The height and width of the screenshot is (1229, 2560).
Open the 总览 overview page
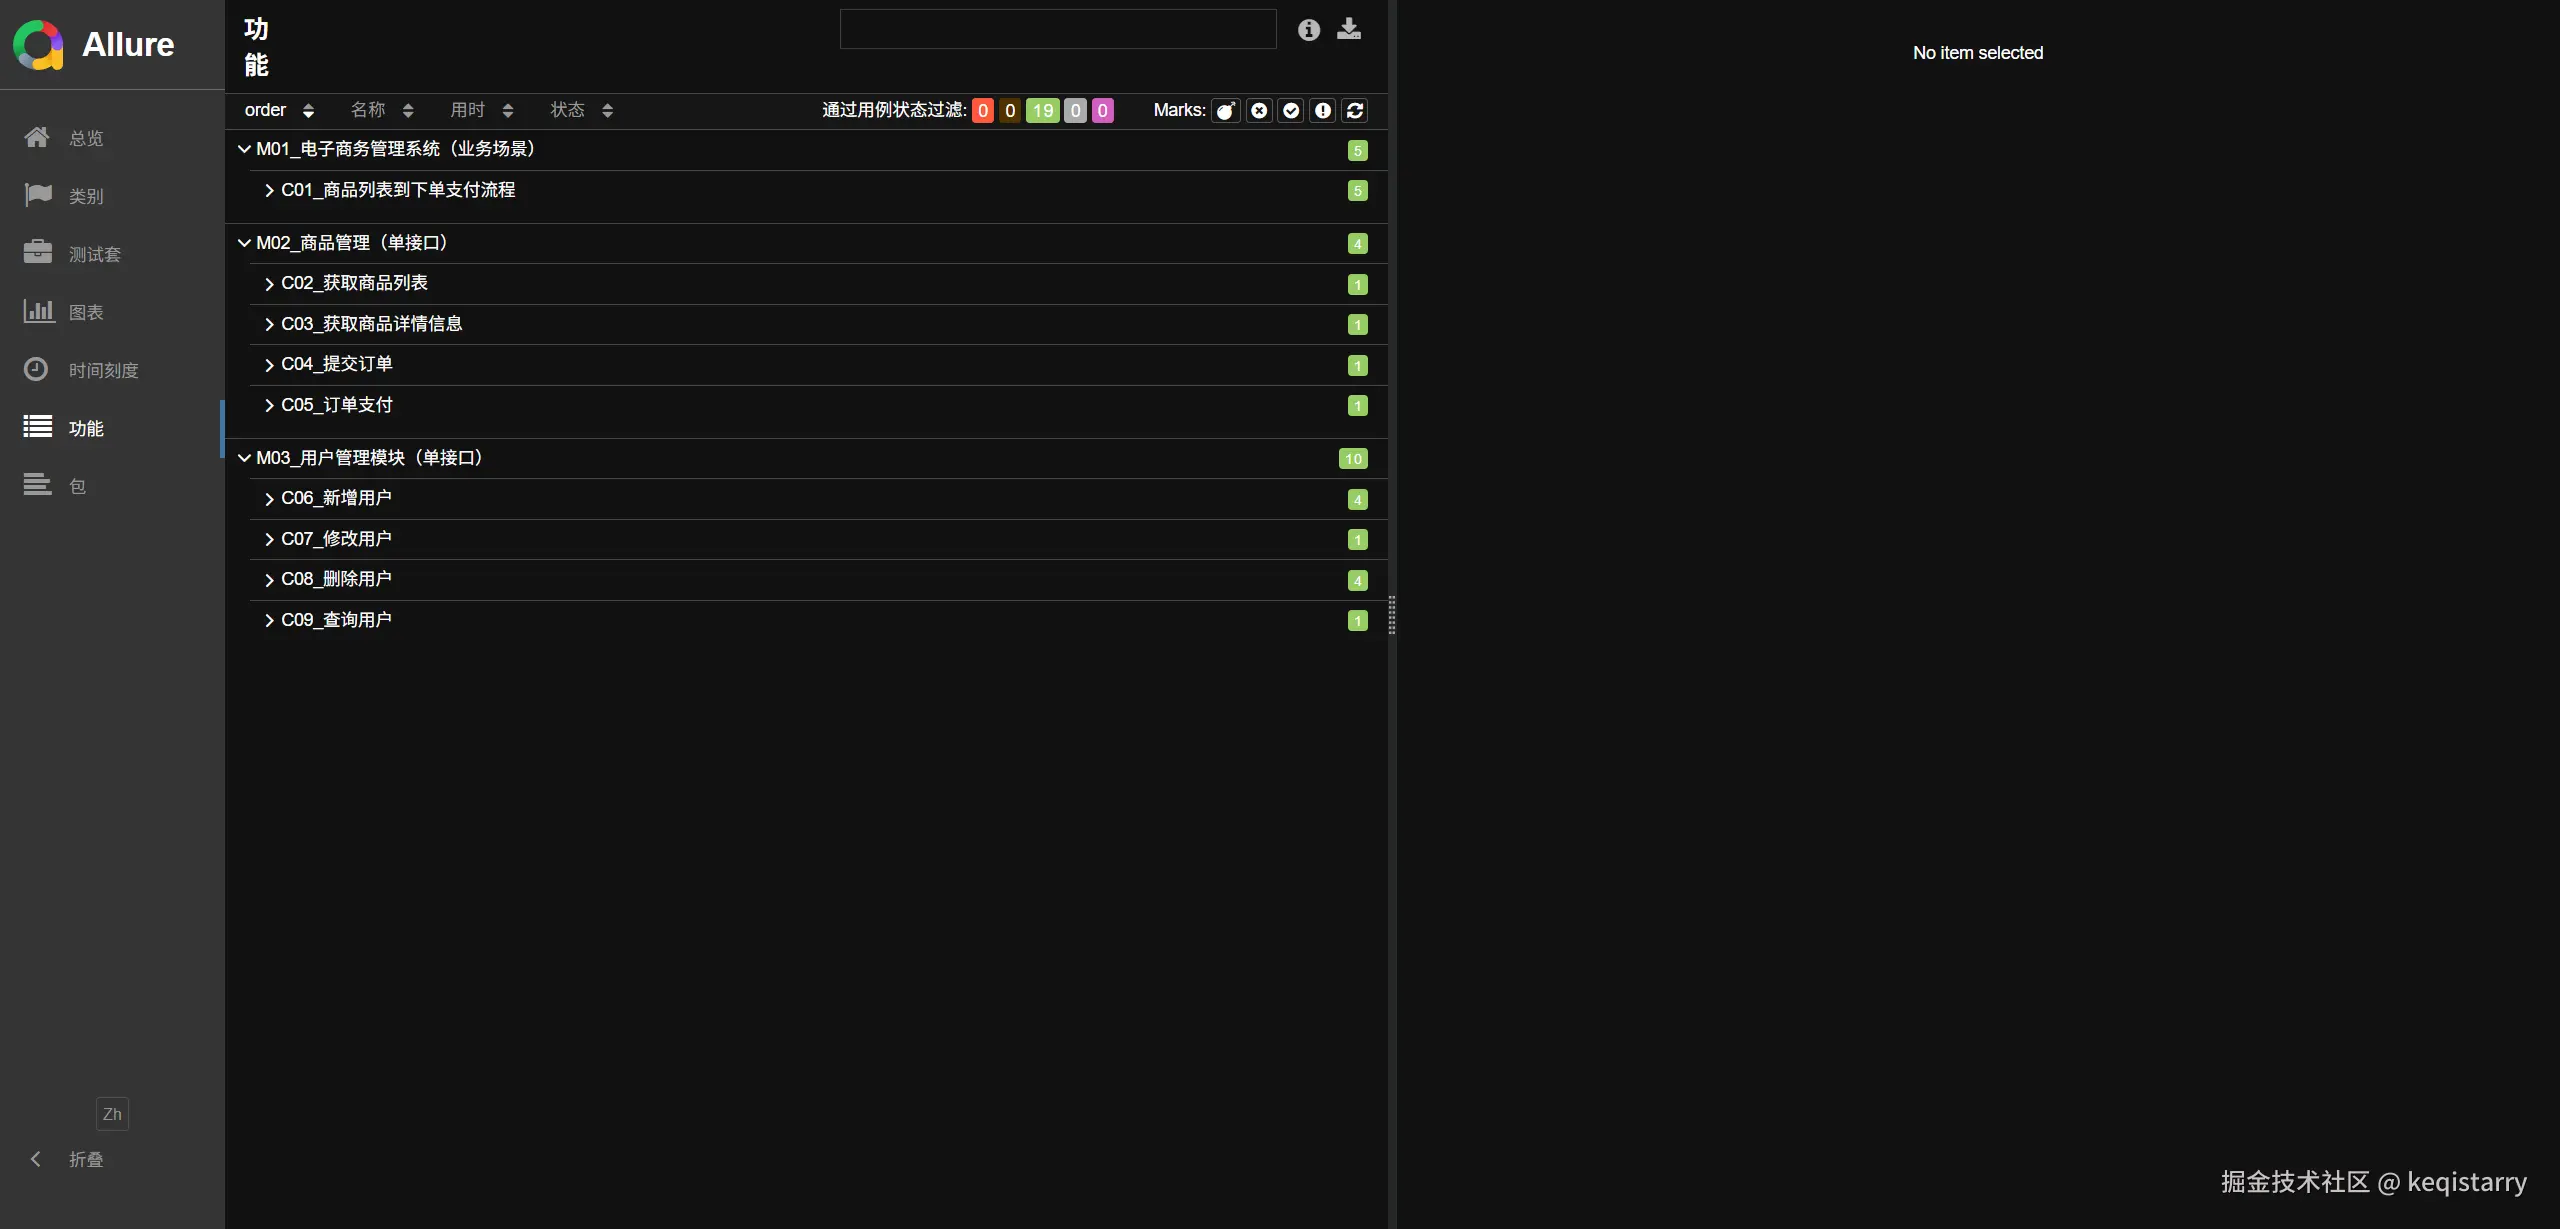tap(85, 138)
